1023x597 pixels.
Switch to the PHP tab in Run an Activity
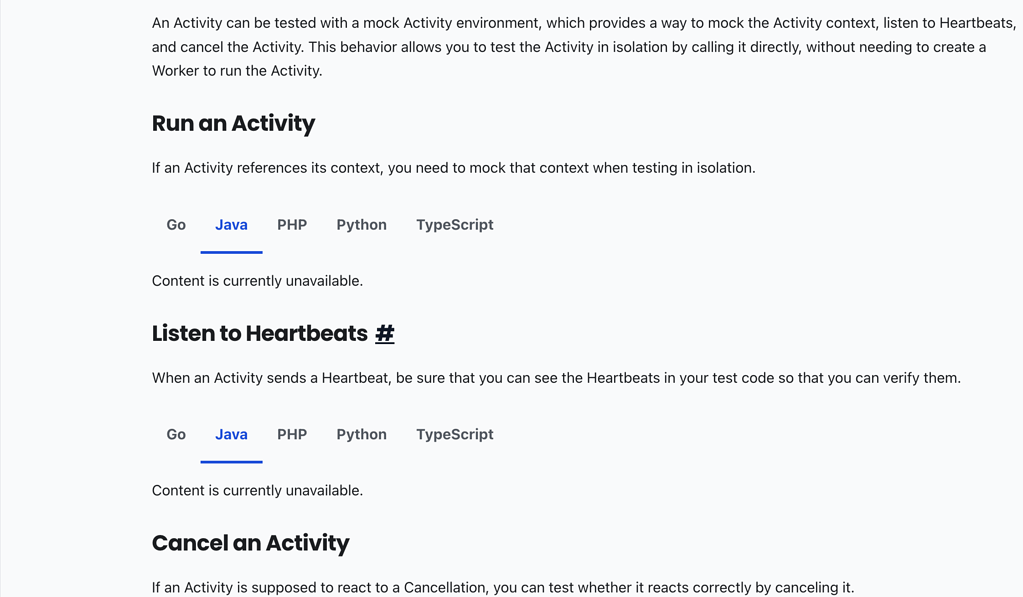coord(292,224)
